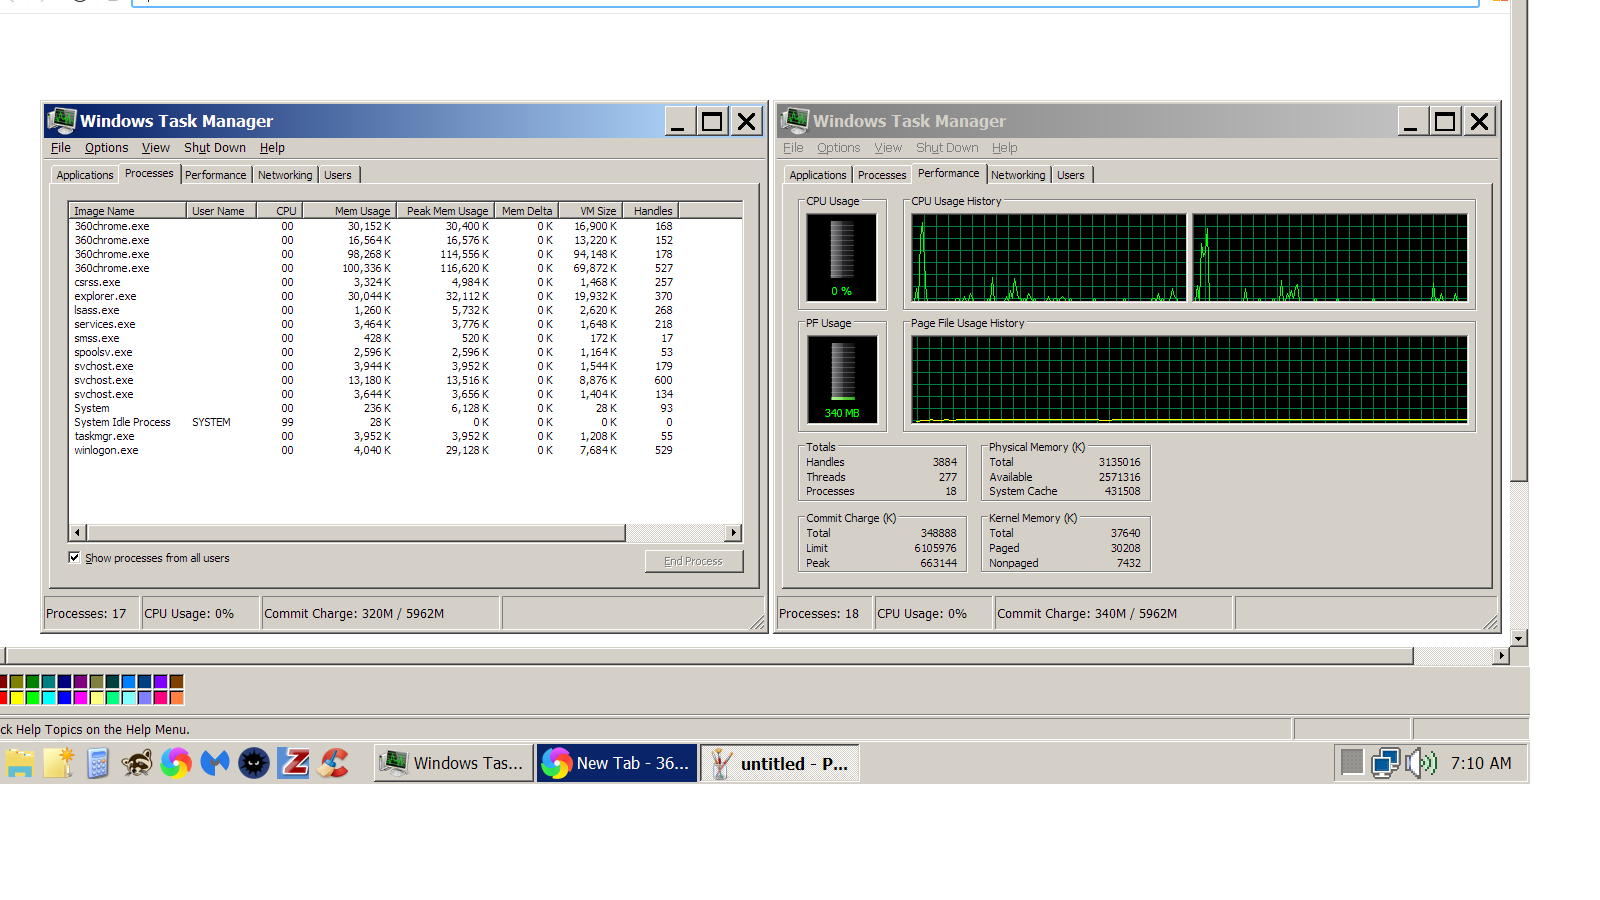This screenshot has height=900, width=1600.
Task: Sort by the Mem Usage column header
Action: tap(350, 211)
